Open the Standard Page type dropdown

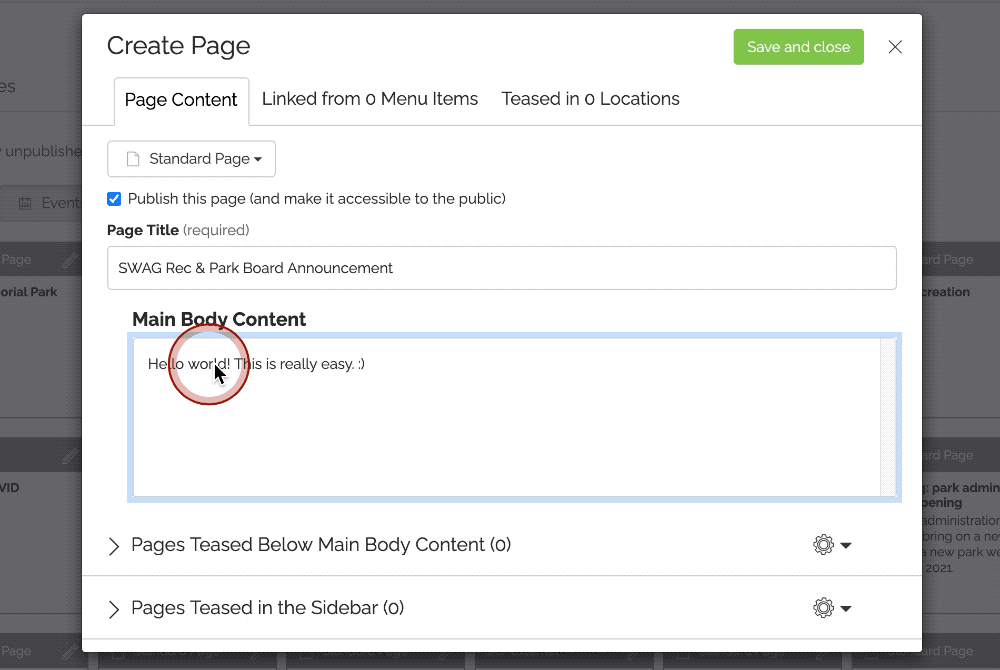191,159
